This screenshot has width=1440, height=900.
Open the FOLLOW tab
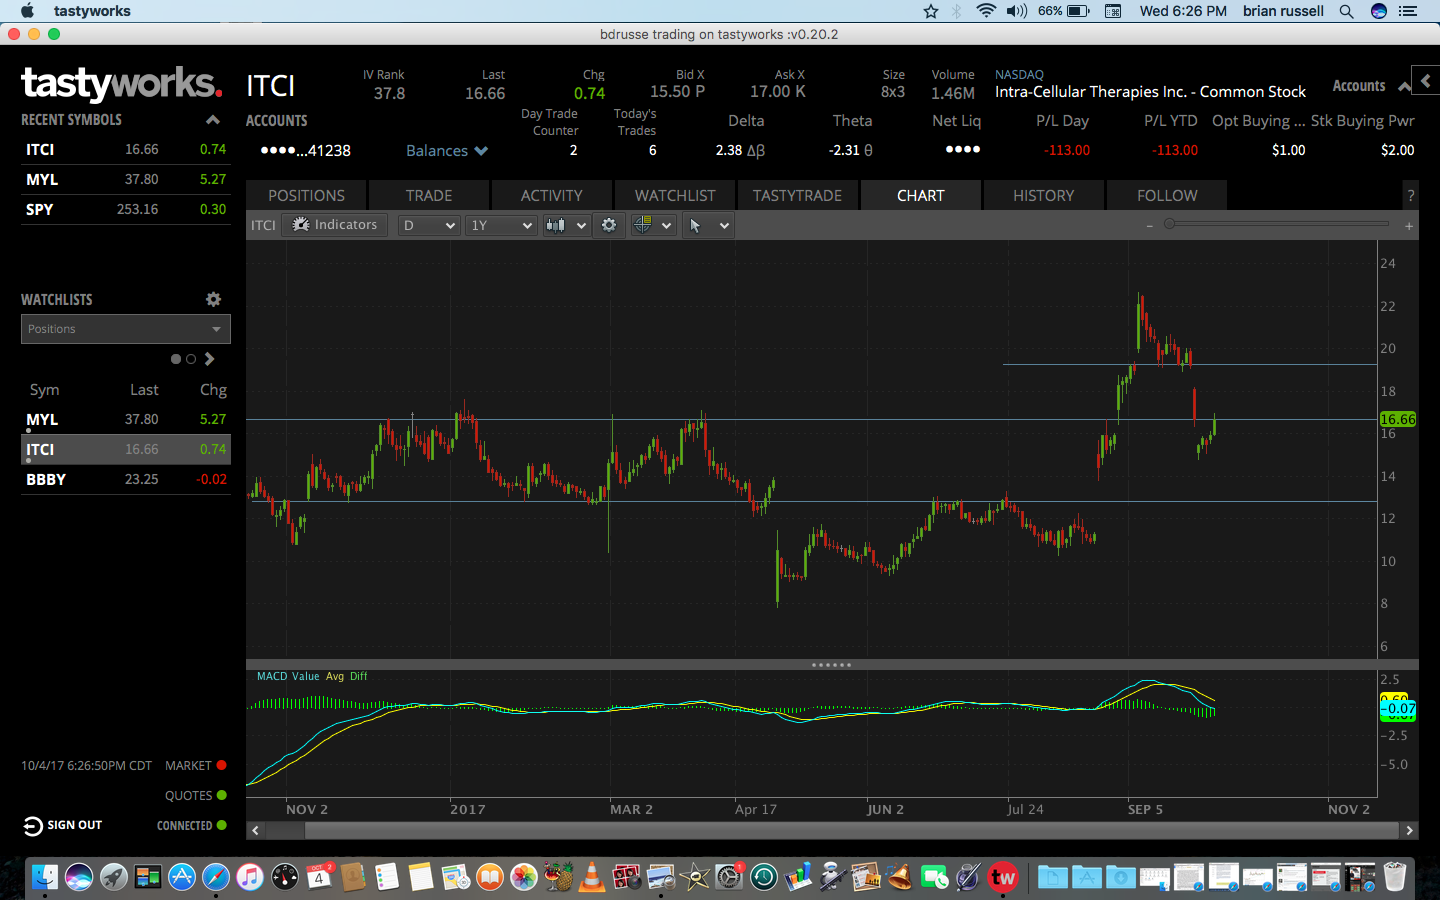(x=1167, y=196)
